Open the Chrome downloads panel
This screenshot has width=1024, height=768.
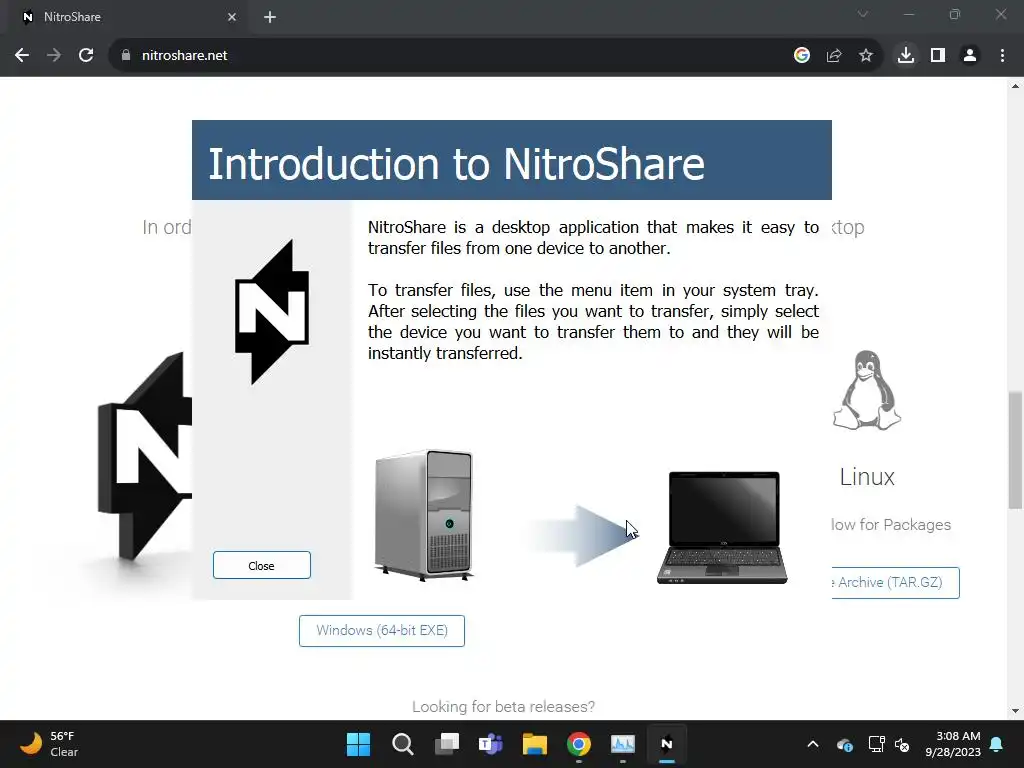coord(906,56)
